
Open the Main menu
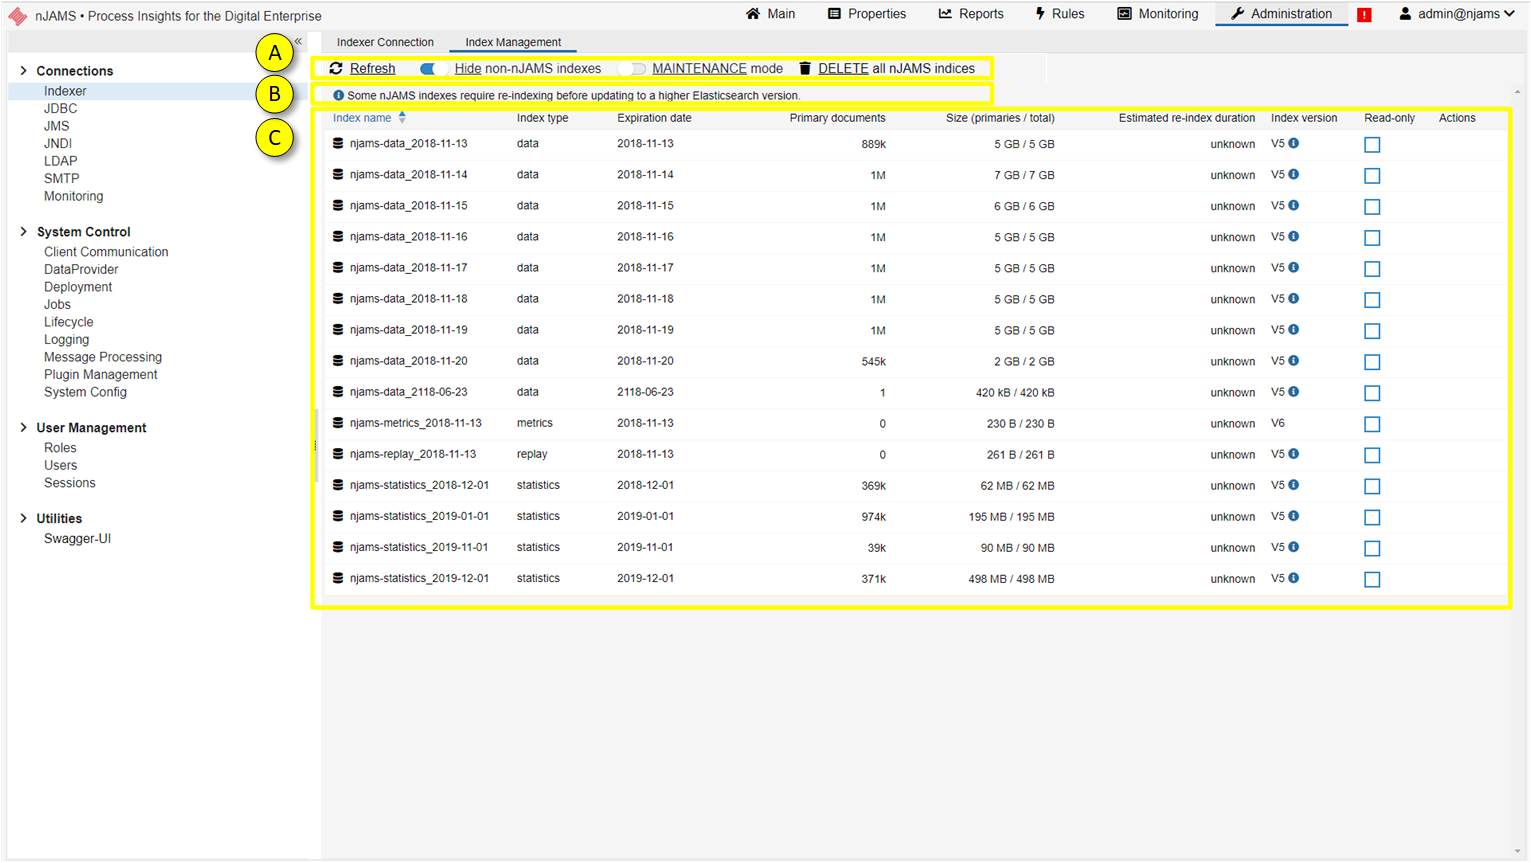[x=770, y=14]
